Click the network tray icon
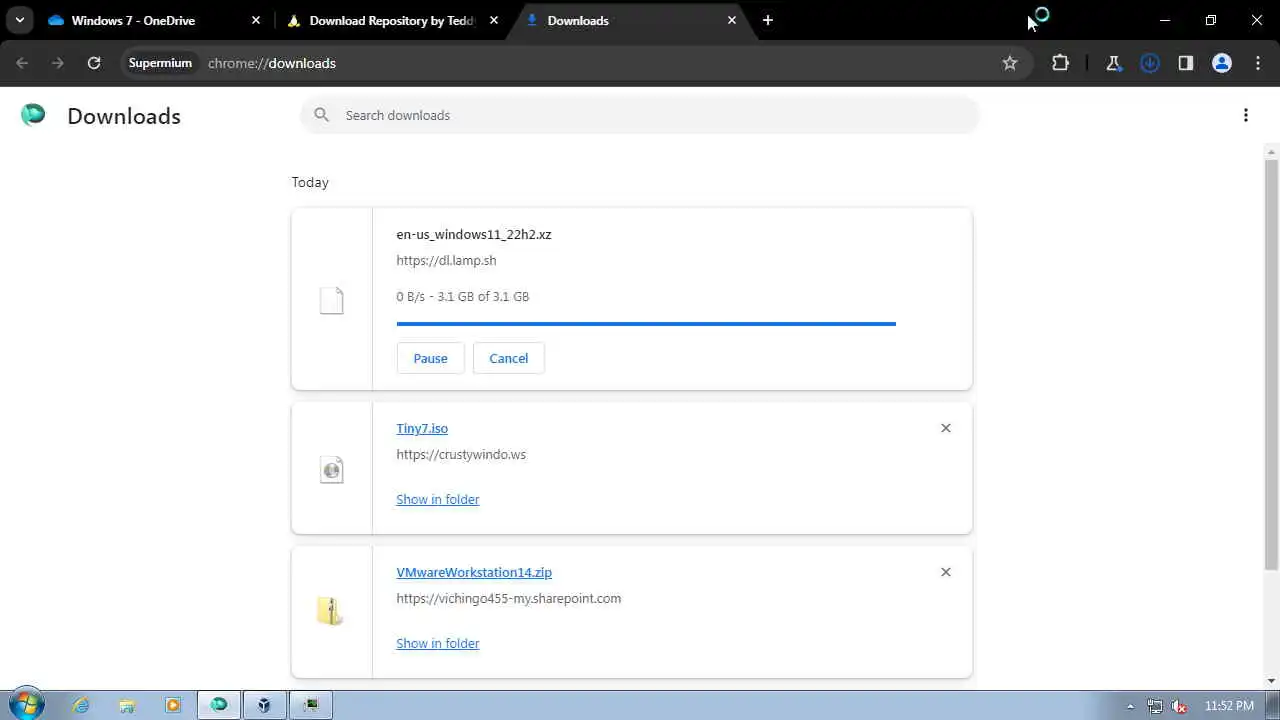The image size is (1280, 720). point(1155,705)
